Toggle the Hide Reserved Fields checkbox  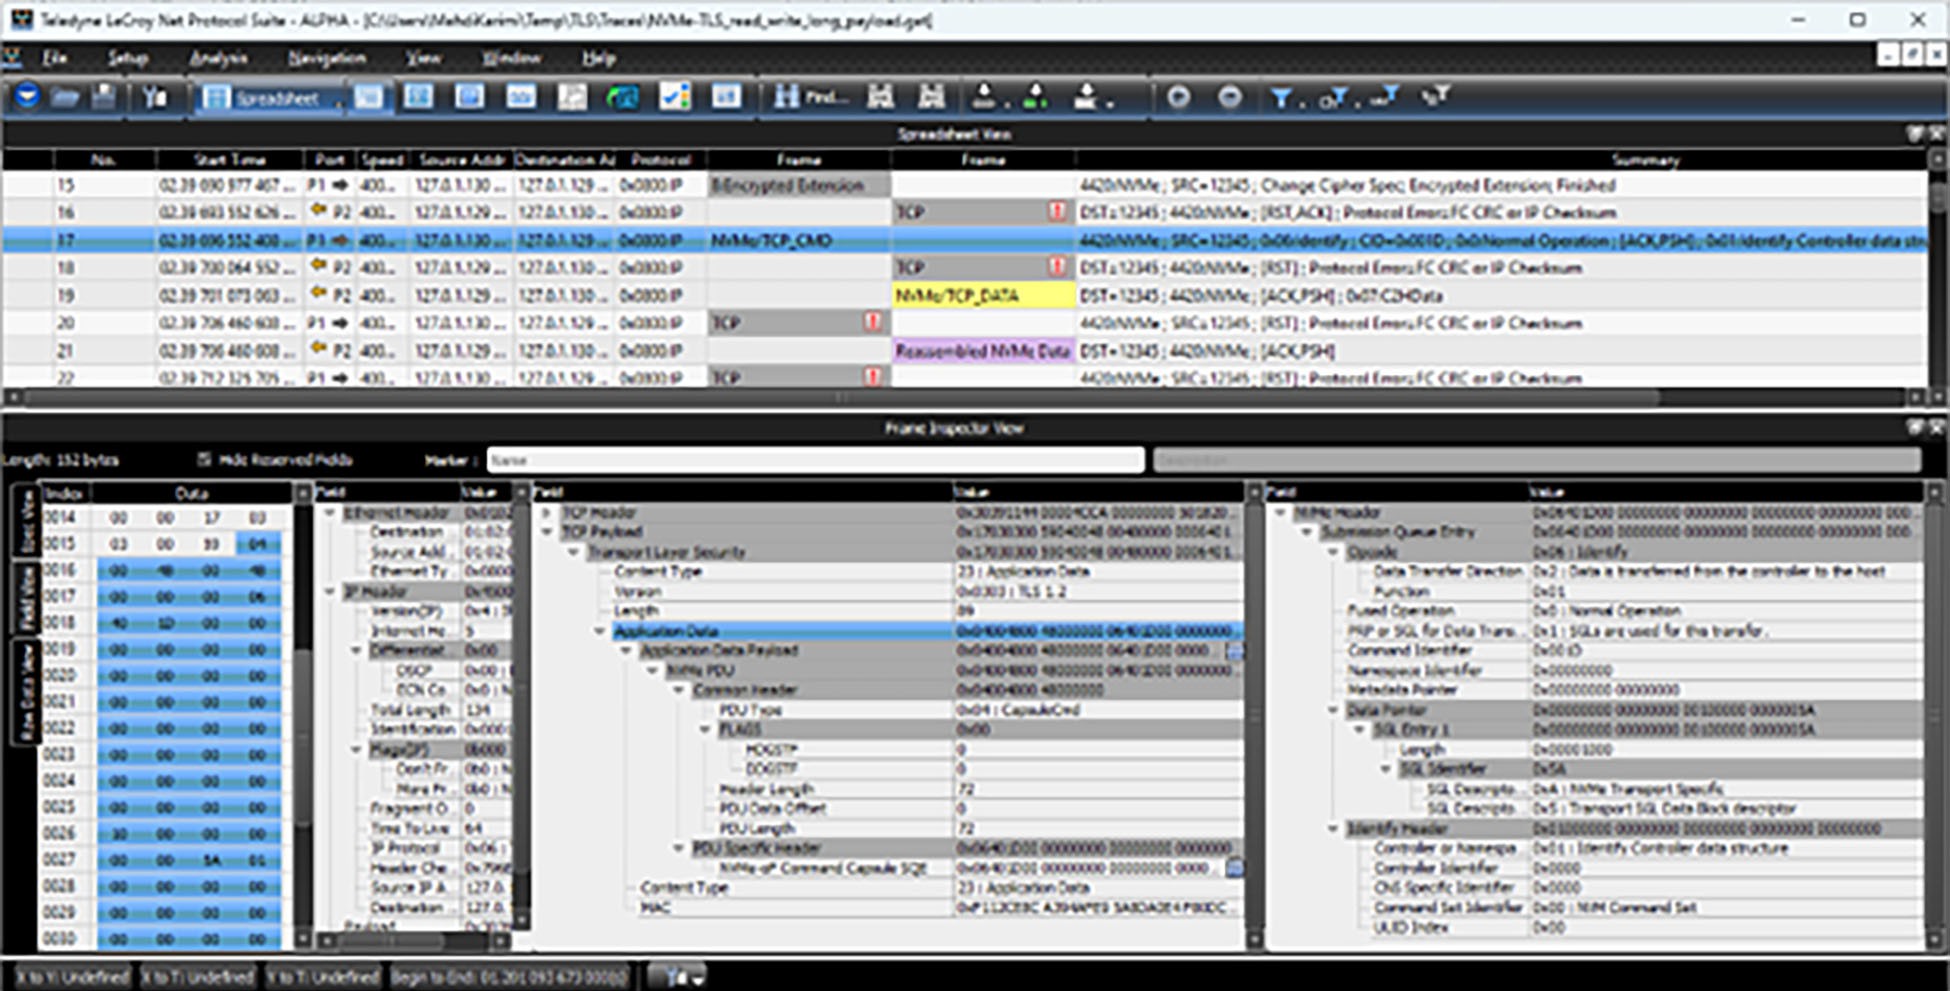[204, 459]
